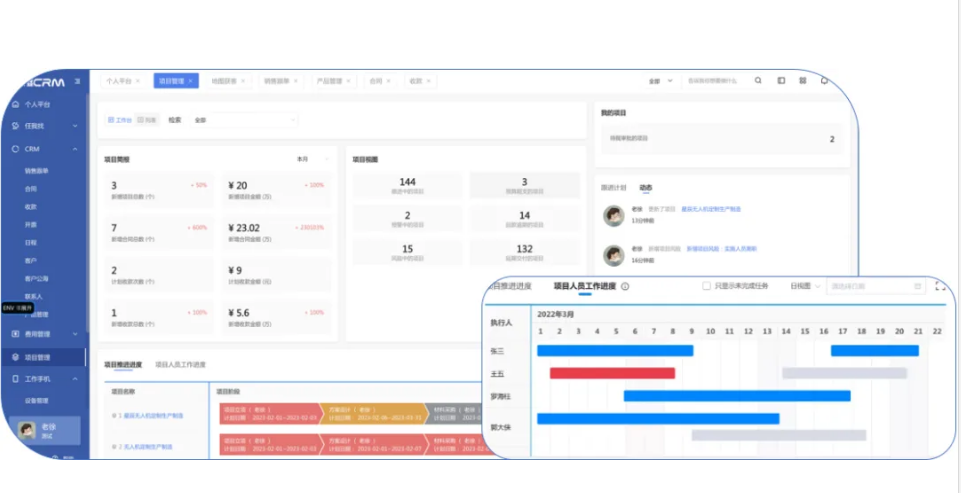Image resolution: width=961 pixels, height=493 pixels.
Task: Click the fullscreen icon in the Gantt panel
Action: pos(941,286)
